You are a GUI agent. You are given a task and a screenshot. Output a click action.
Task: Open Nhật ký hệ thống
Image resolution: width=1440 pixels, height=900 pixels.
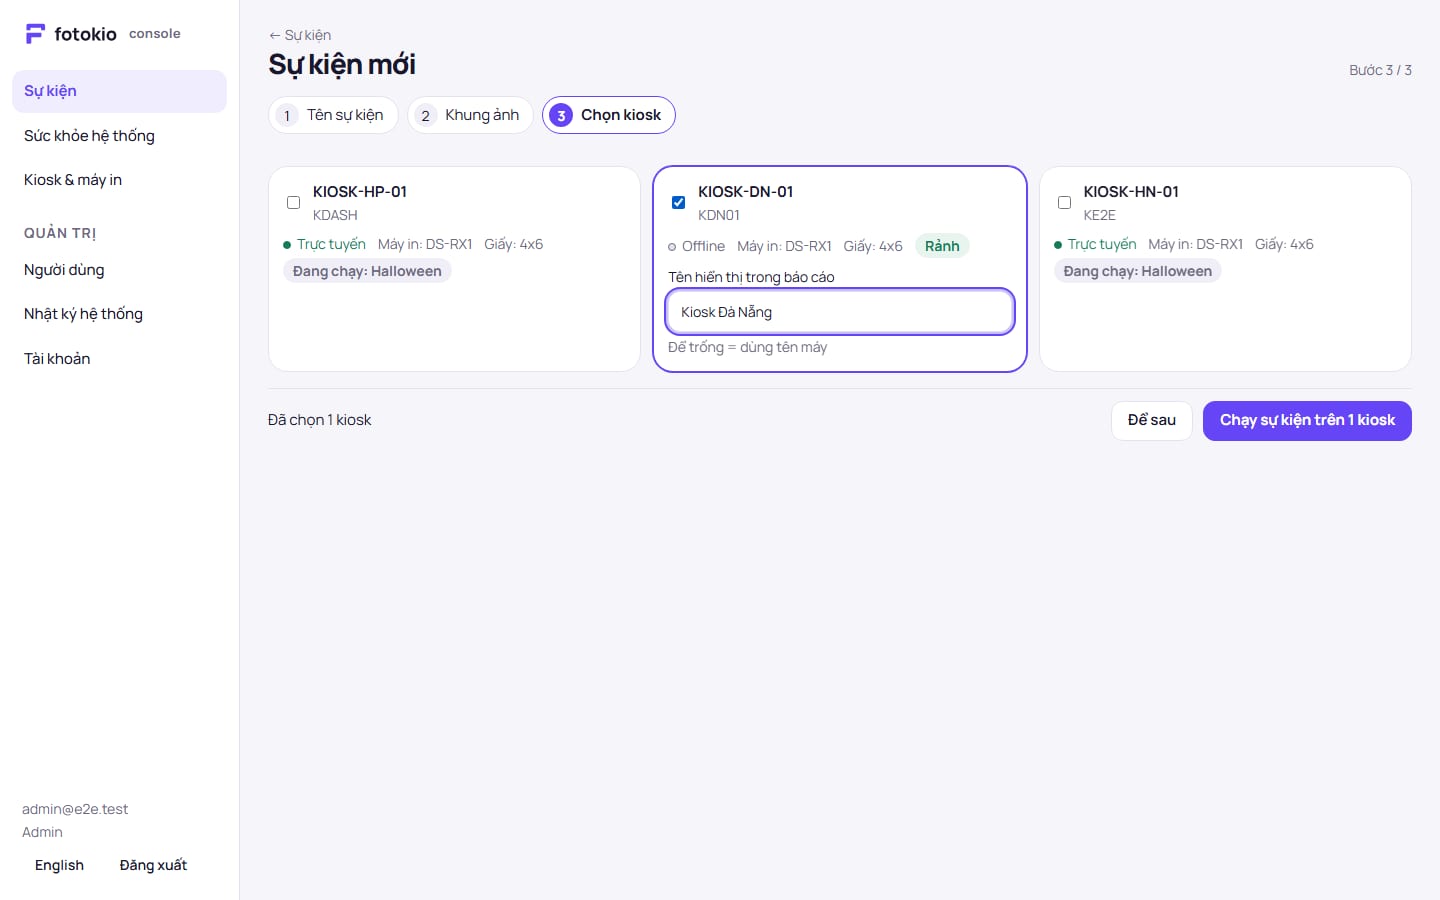[x=119, y=314]
